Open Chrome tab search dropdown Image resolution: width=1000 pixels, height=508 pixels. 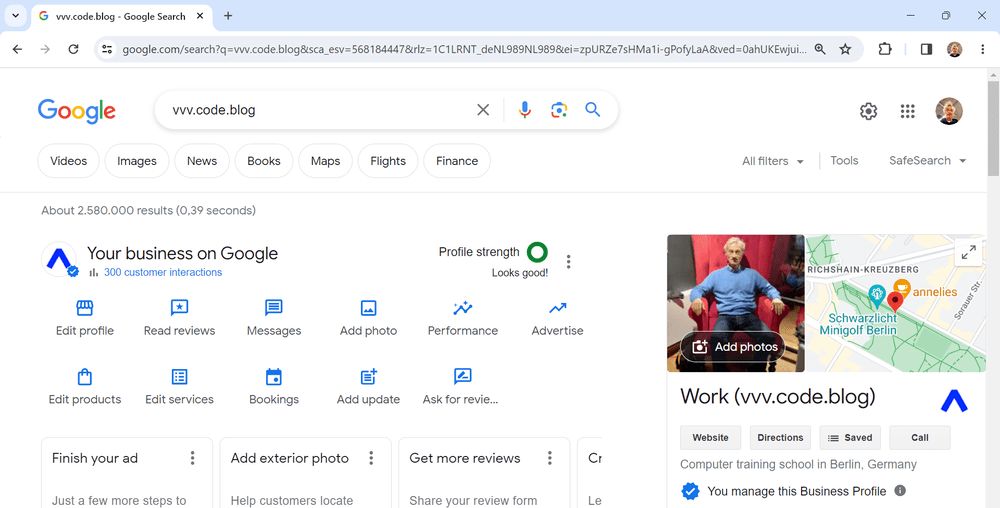coord(16,16)
